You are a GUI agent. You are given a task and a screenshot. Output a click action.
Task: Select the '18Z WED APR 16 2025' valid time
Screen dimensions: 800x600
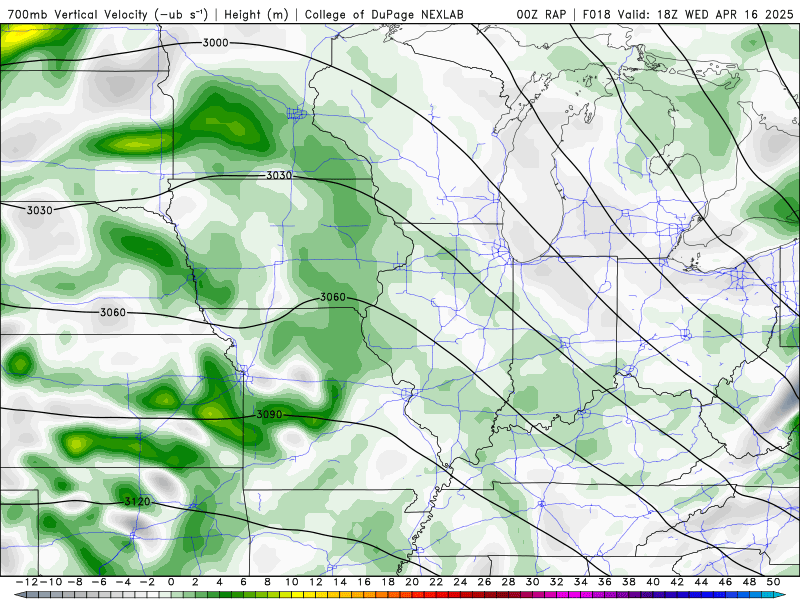coord(725,14)
